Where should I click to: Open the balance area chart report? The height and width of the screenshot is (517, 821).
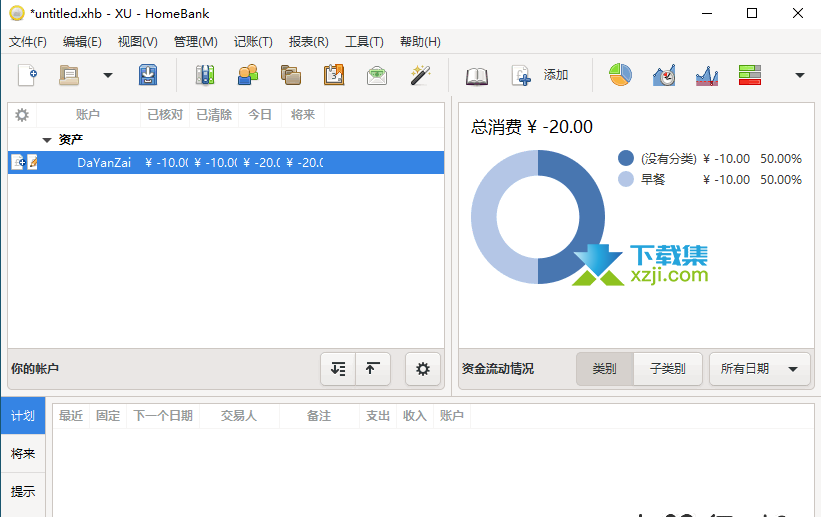tap(706, 76)
